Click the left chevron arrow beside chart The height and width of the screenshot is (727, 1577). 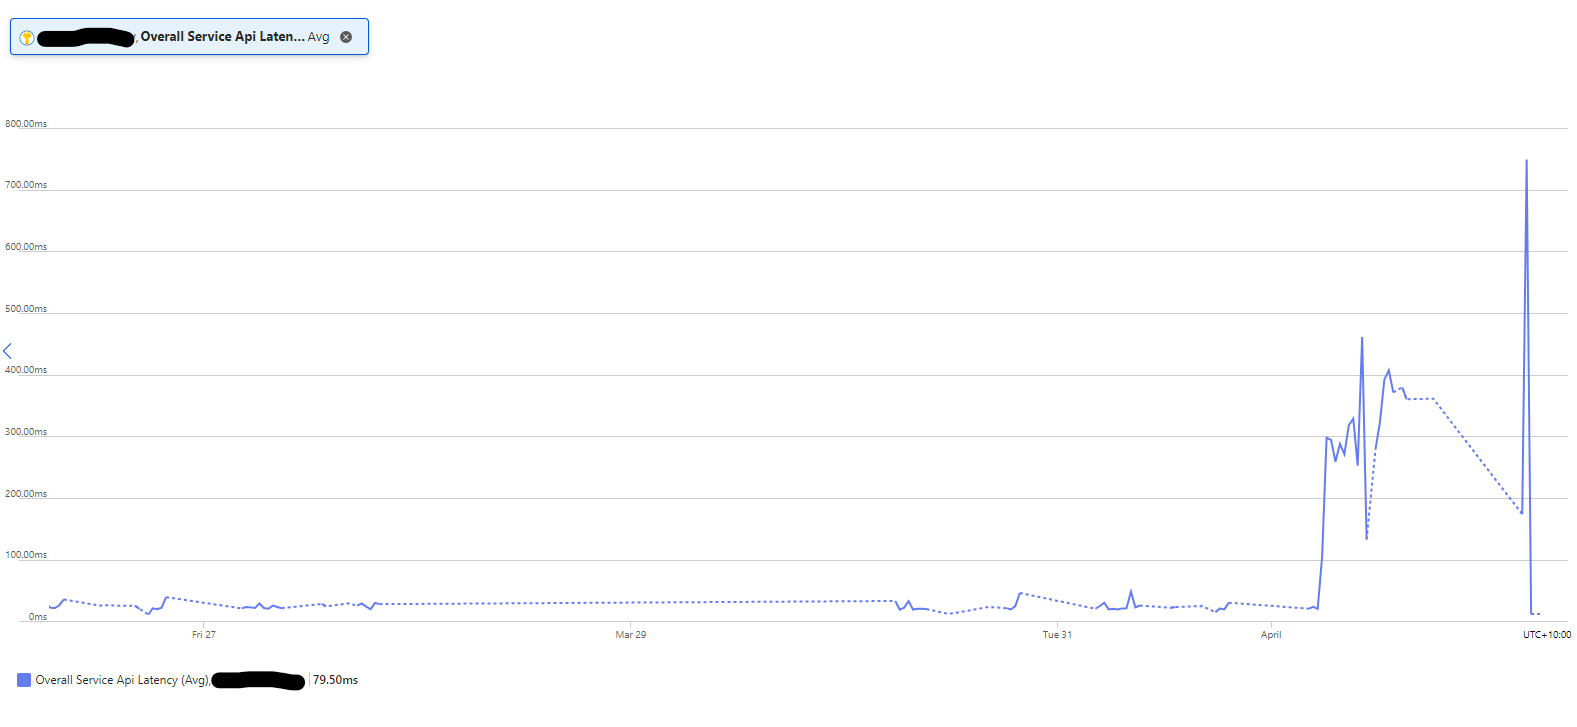point(7,351)
